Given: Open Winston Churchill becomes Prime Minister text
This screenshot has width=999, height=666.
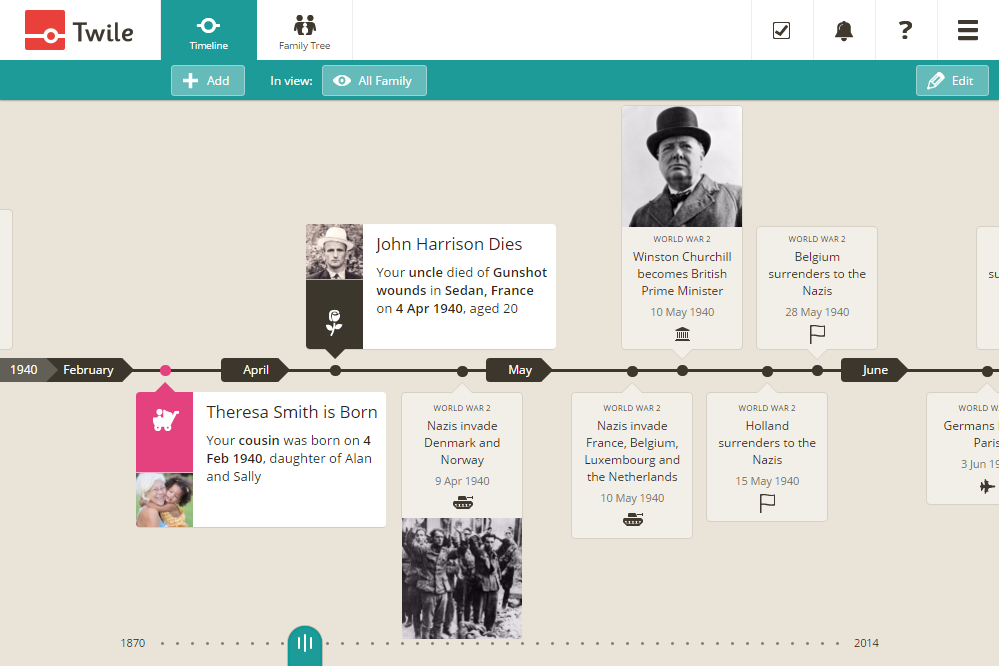Looking at the screenshot, I should [x=682, y=273].
